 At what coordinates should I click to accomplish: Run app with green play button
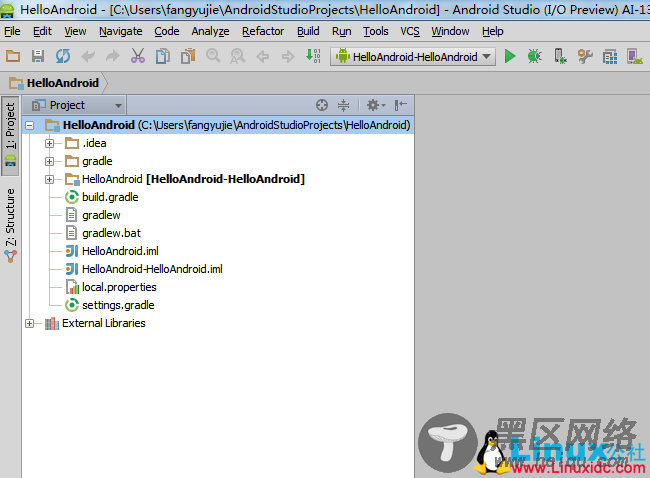click(510, 56)
